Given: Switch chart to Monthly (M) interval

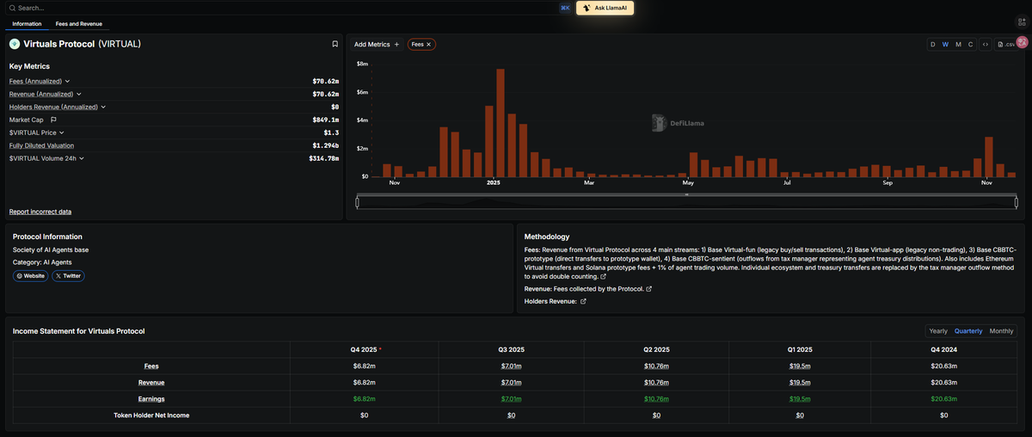Looking at the screenshot, I should click(x=958, y=44).
